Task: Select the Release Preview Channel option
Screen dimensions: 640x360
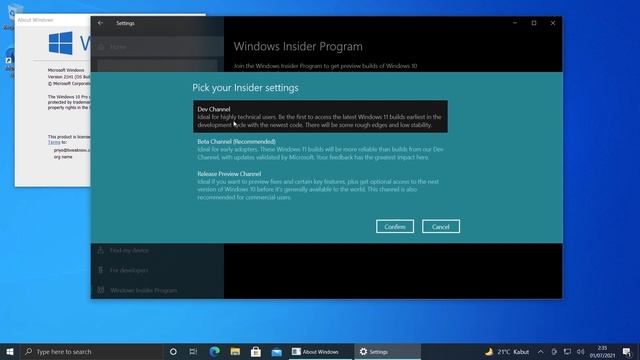Action: pyautogui.click(x=320, y=185)
